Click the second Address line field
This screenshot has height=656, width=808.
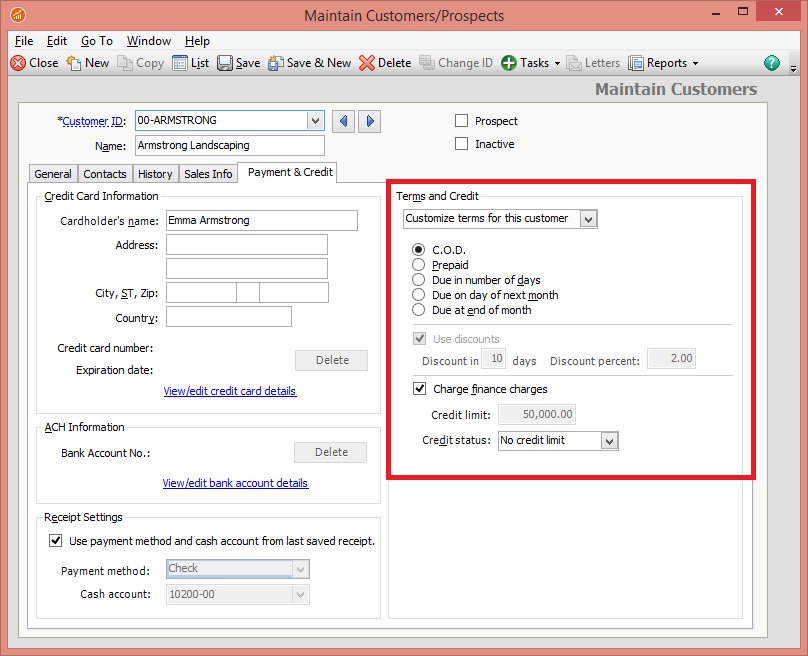pos(247,268)
